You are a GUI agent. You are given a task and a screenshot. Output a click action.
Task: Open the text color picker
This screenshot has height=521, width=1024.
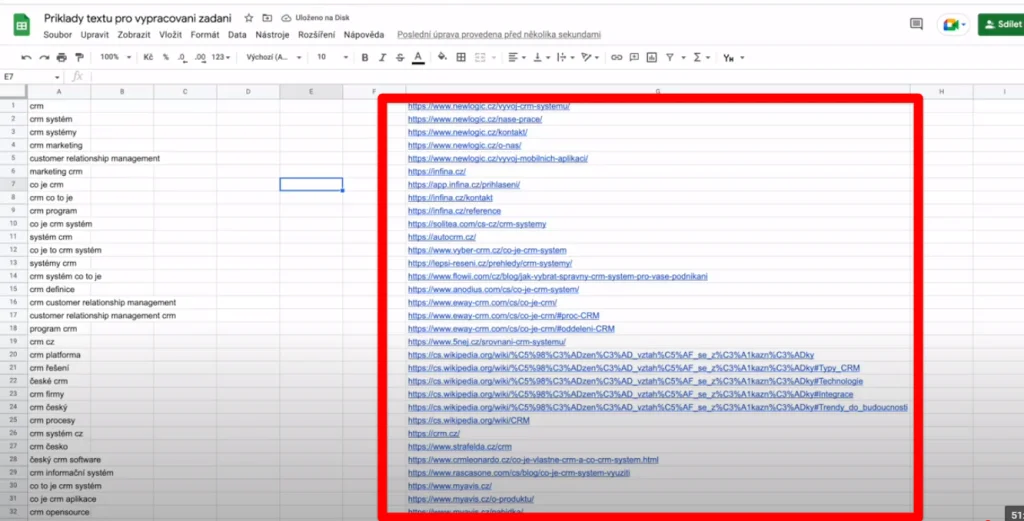click(417, 57)
